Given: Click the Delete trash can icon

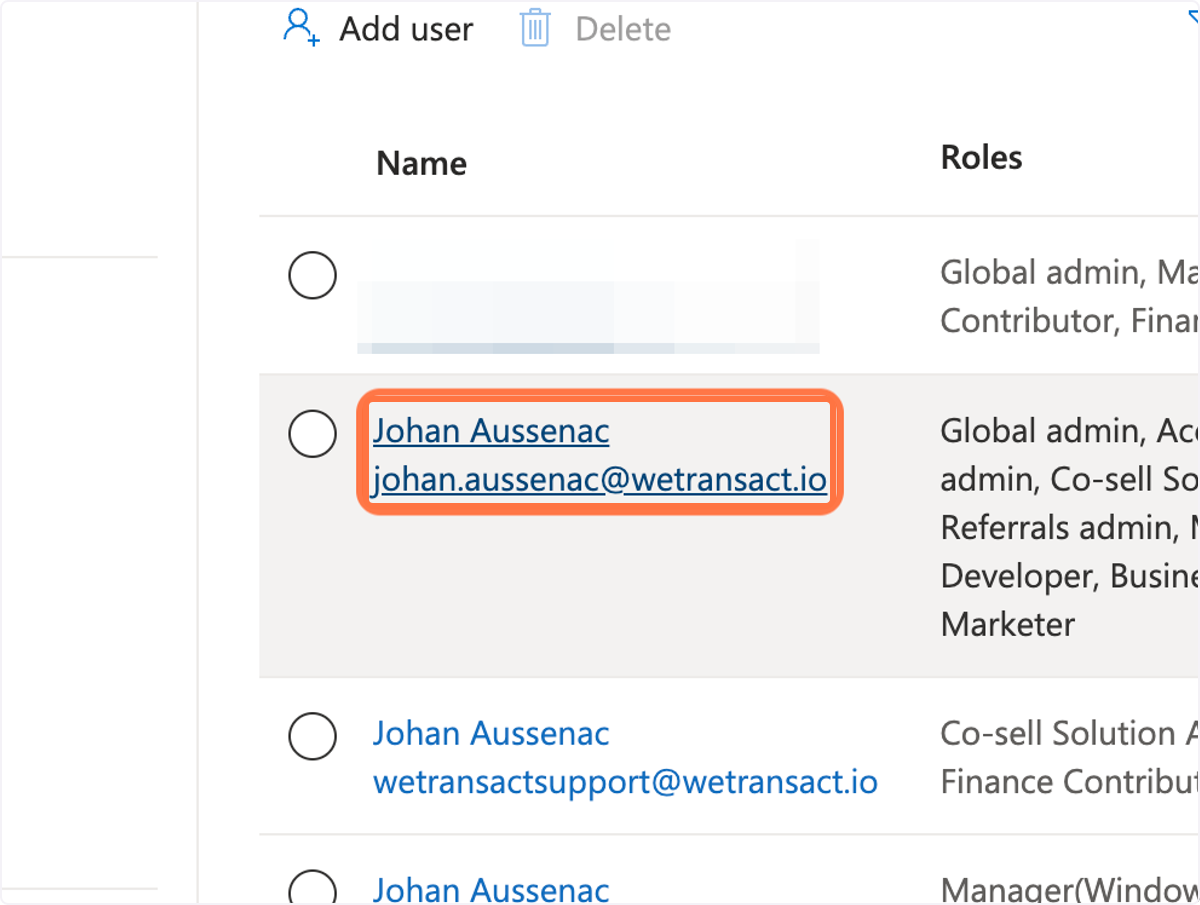Looking at the screenshot, I should 535,28.
